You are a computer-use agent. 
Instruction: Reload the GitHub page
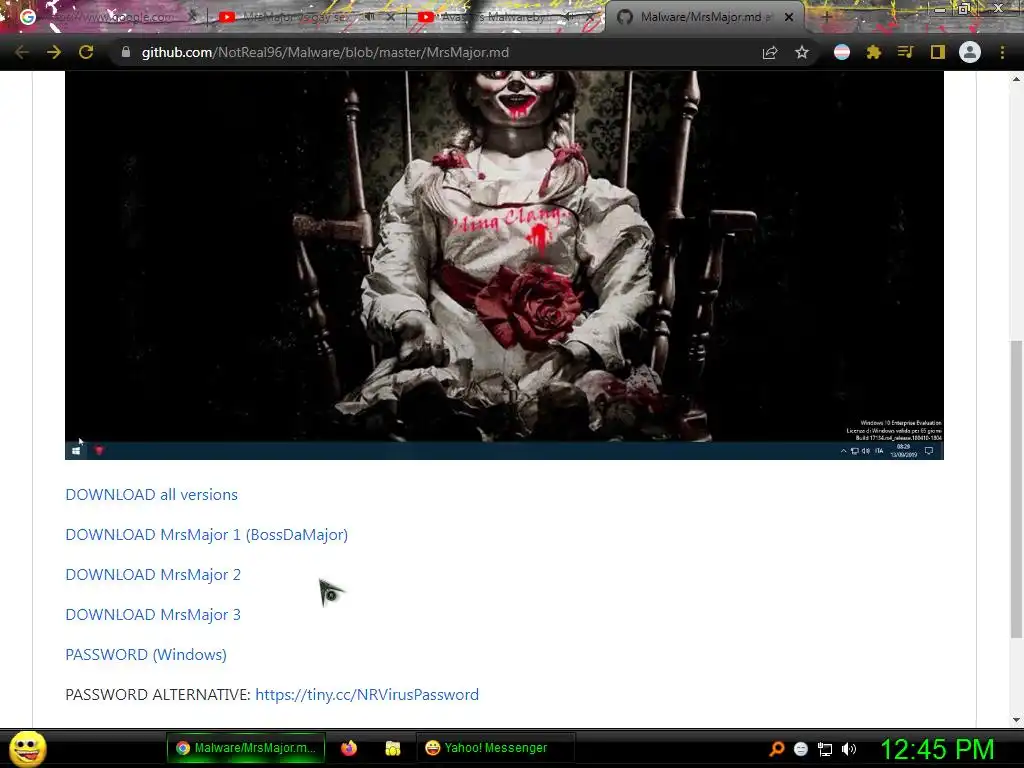pos(86,52)
